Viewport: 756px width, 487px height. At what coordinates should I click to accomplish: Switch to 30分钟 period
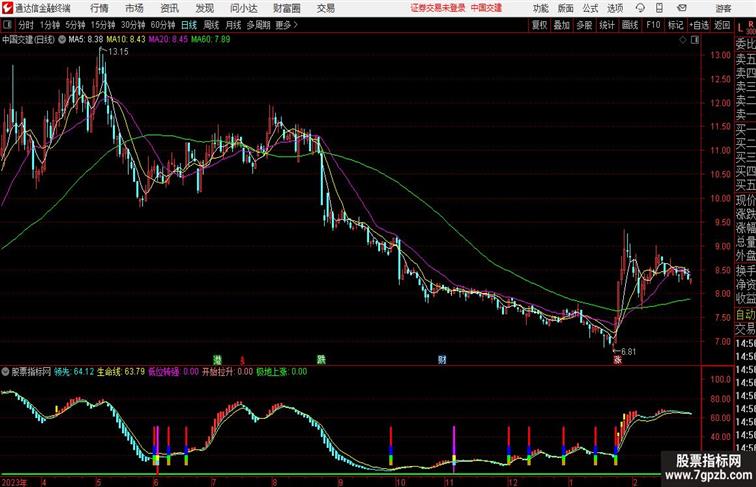(133, 25)
